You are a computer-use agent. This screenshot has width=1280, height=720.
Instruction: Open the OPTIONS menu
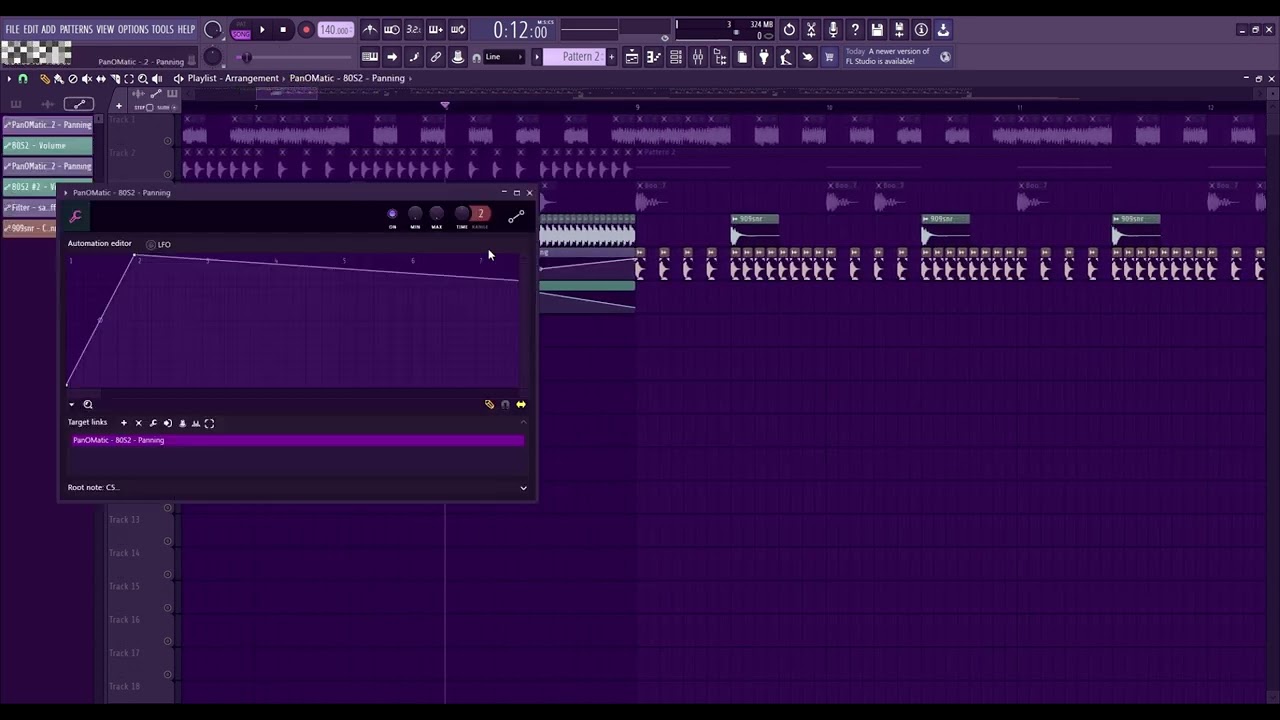pyautogui.click(x=133, y=30)
